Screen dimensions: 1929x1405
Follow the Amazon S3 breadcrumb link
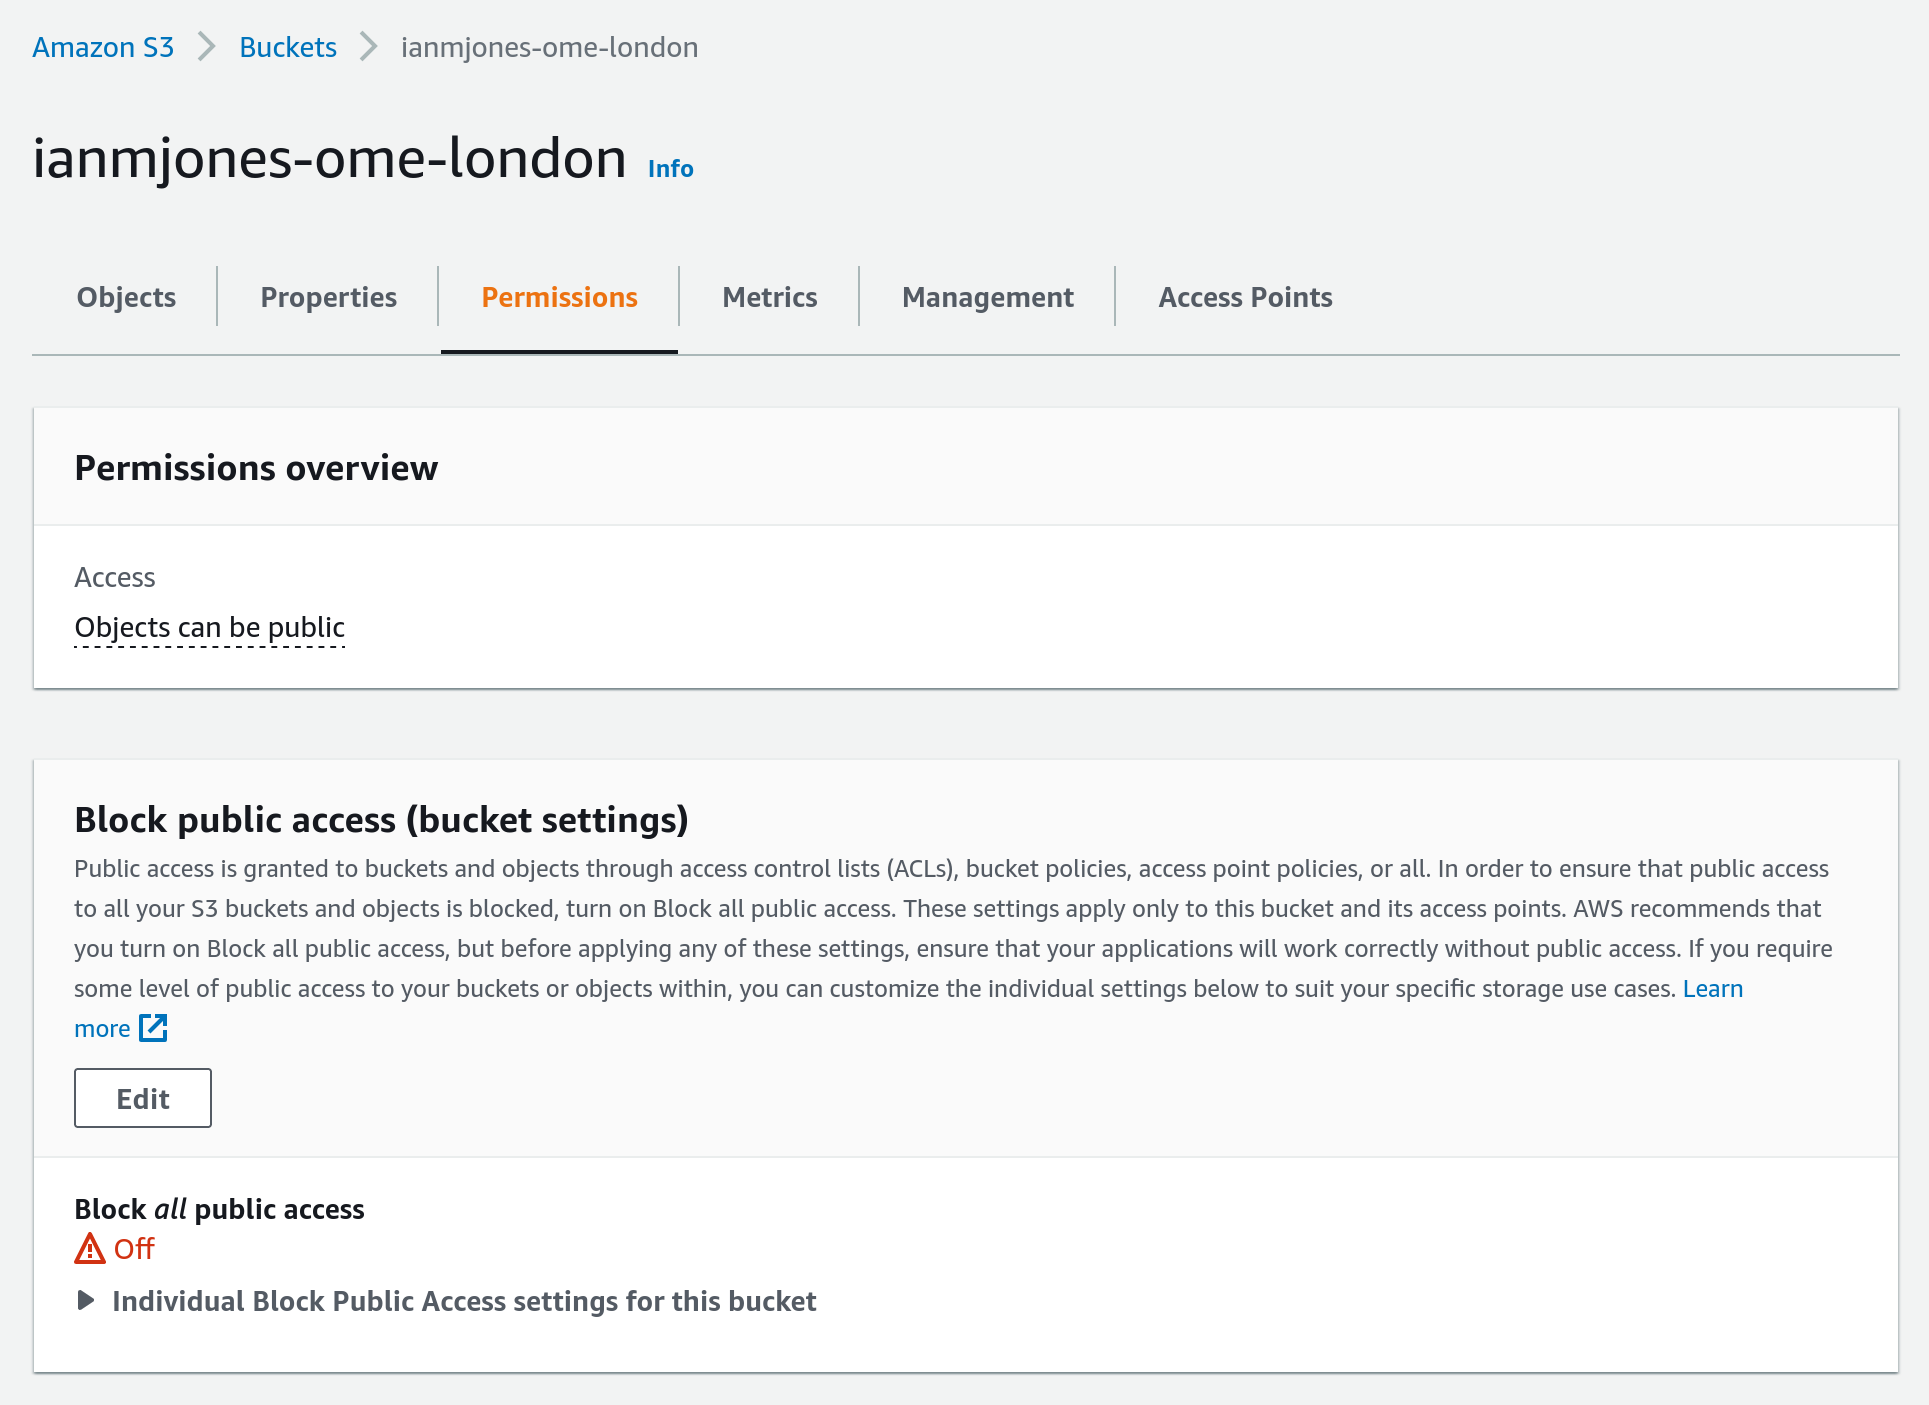pos(103,47)
